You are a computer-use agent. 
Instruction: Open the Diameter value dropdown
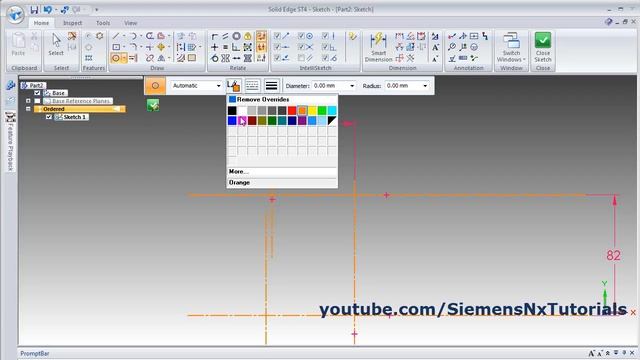click(352, 86)
